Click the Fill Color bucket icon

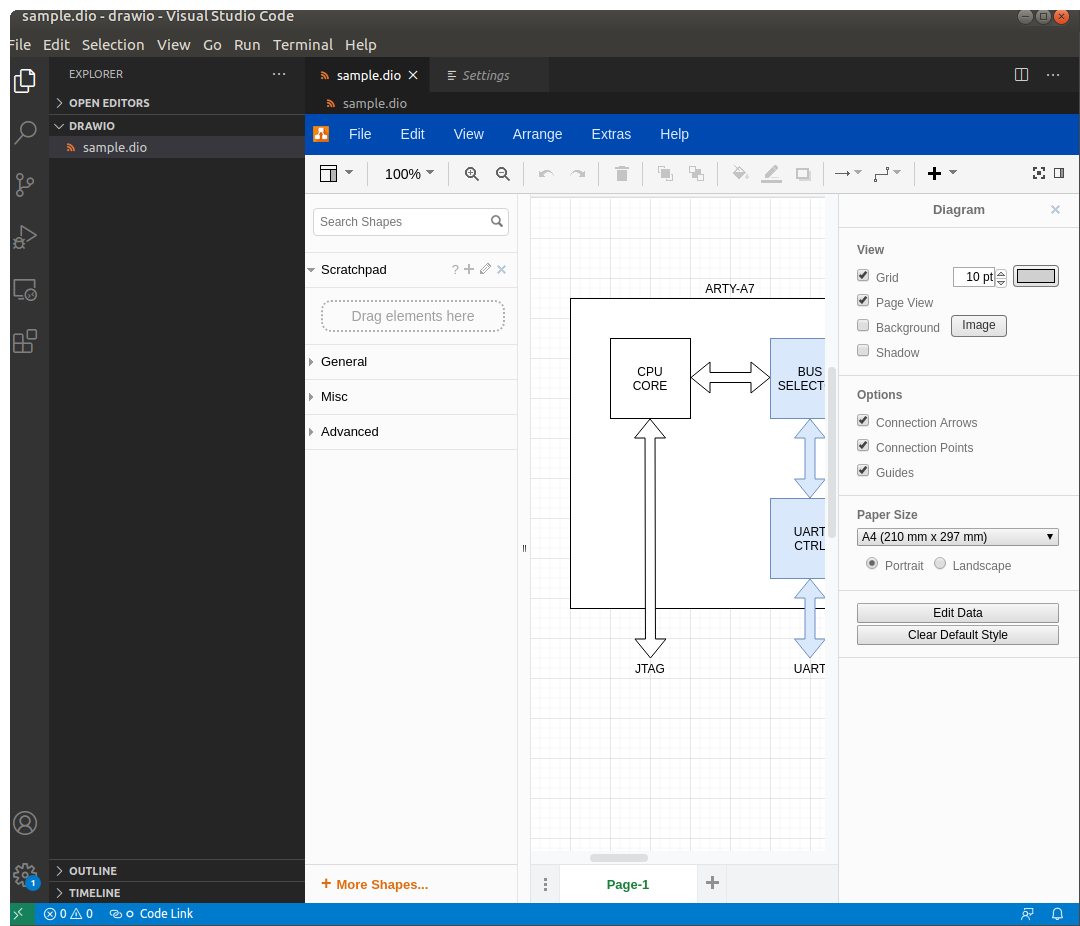(x=740, y=174)
